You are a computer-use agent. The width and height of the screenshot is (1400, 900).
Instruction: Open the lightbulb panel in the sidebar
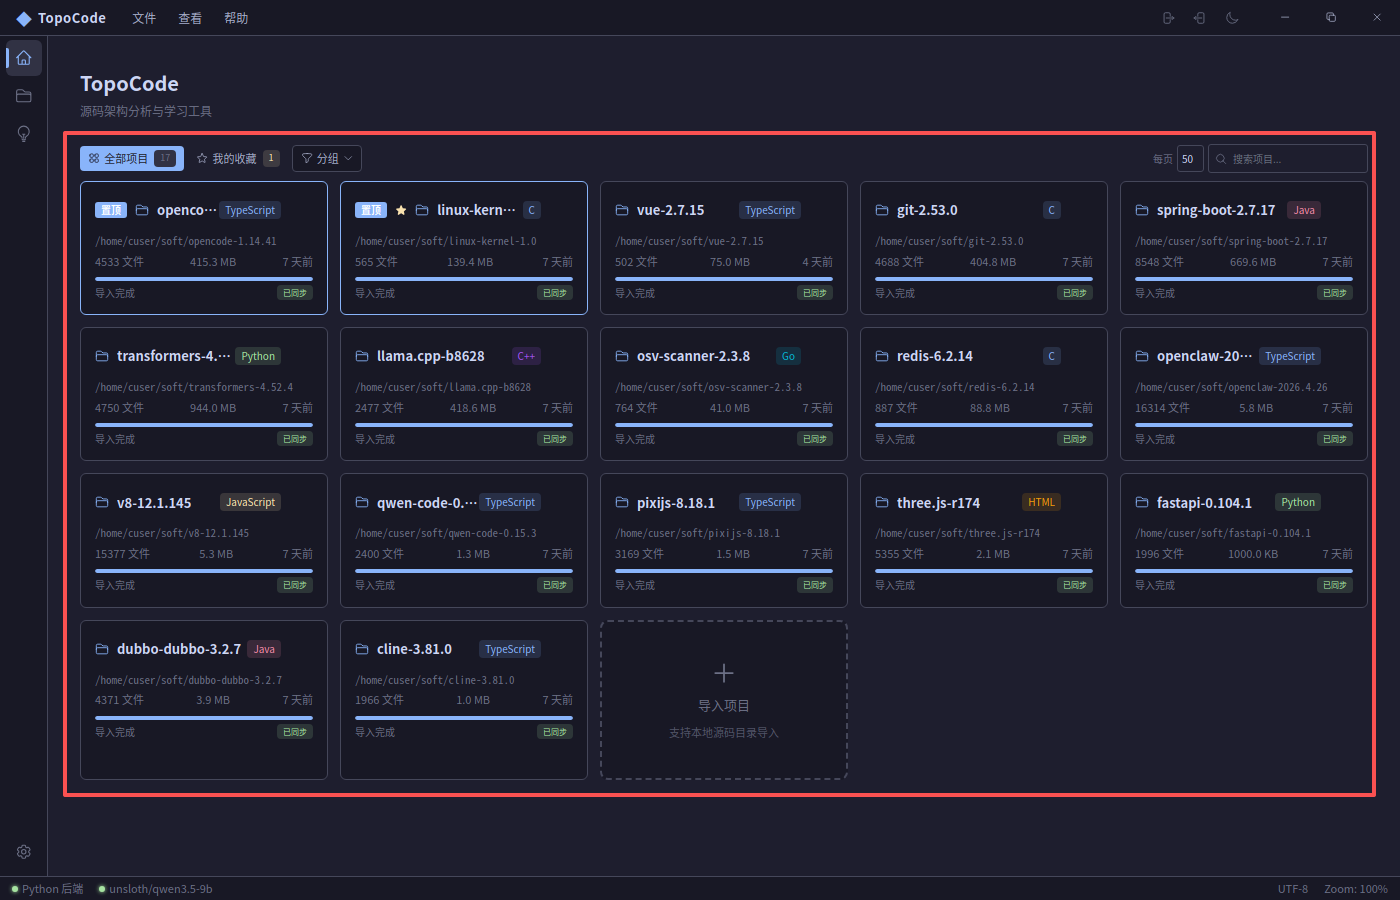pos(24,134)
